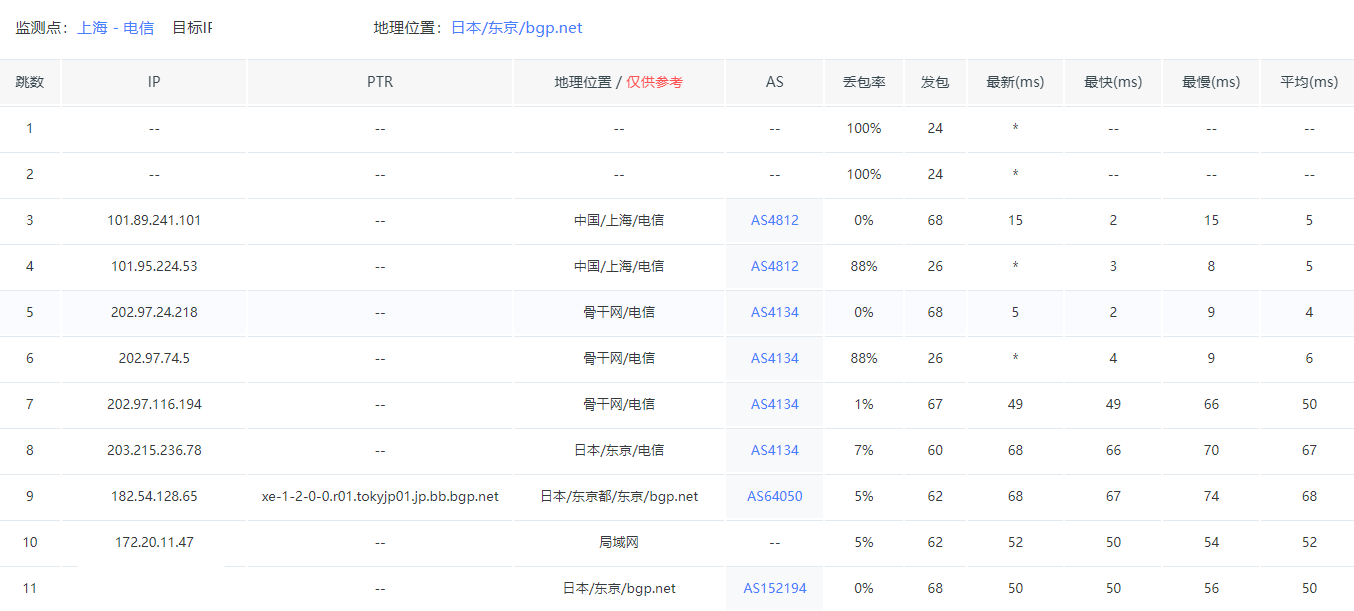
Task: Click the 平均(ms) column header
Action: 1309,82
